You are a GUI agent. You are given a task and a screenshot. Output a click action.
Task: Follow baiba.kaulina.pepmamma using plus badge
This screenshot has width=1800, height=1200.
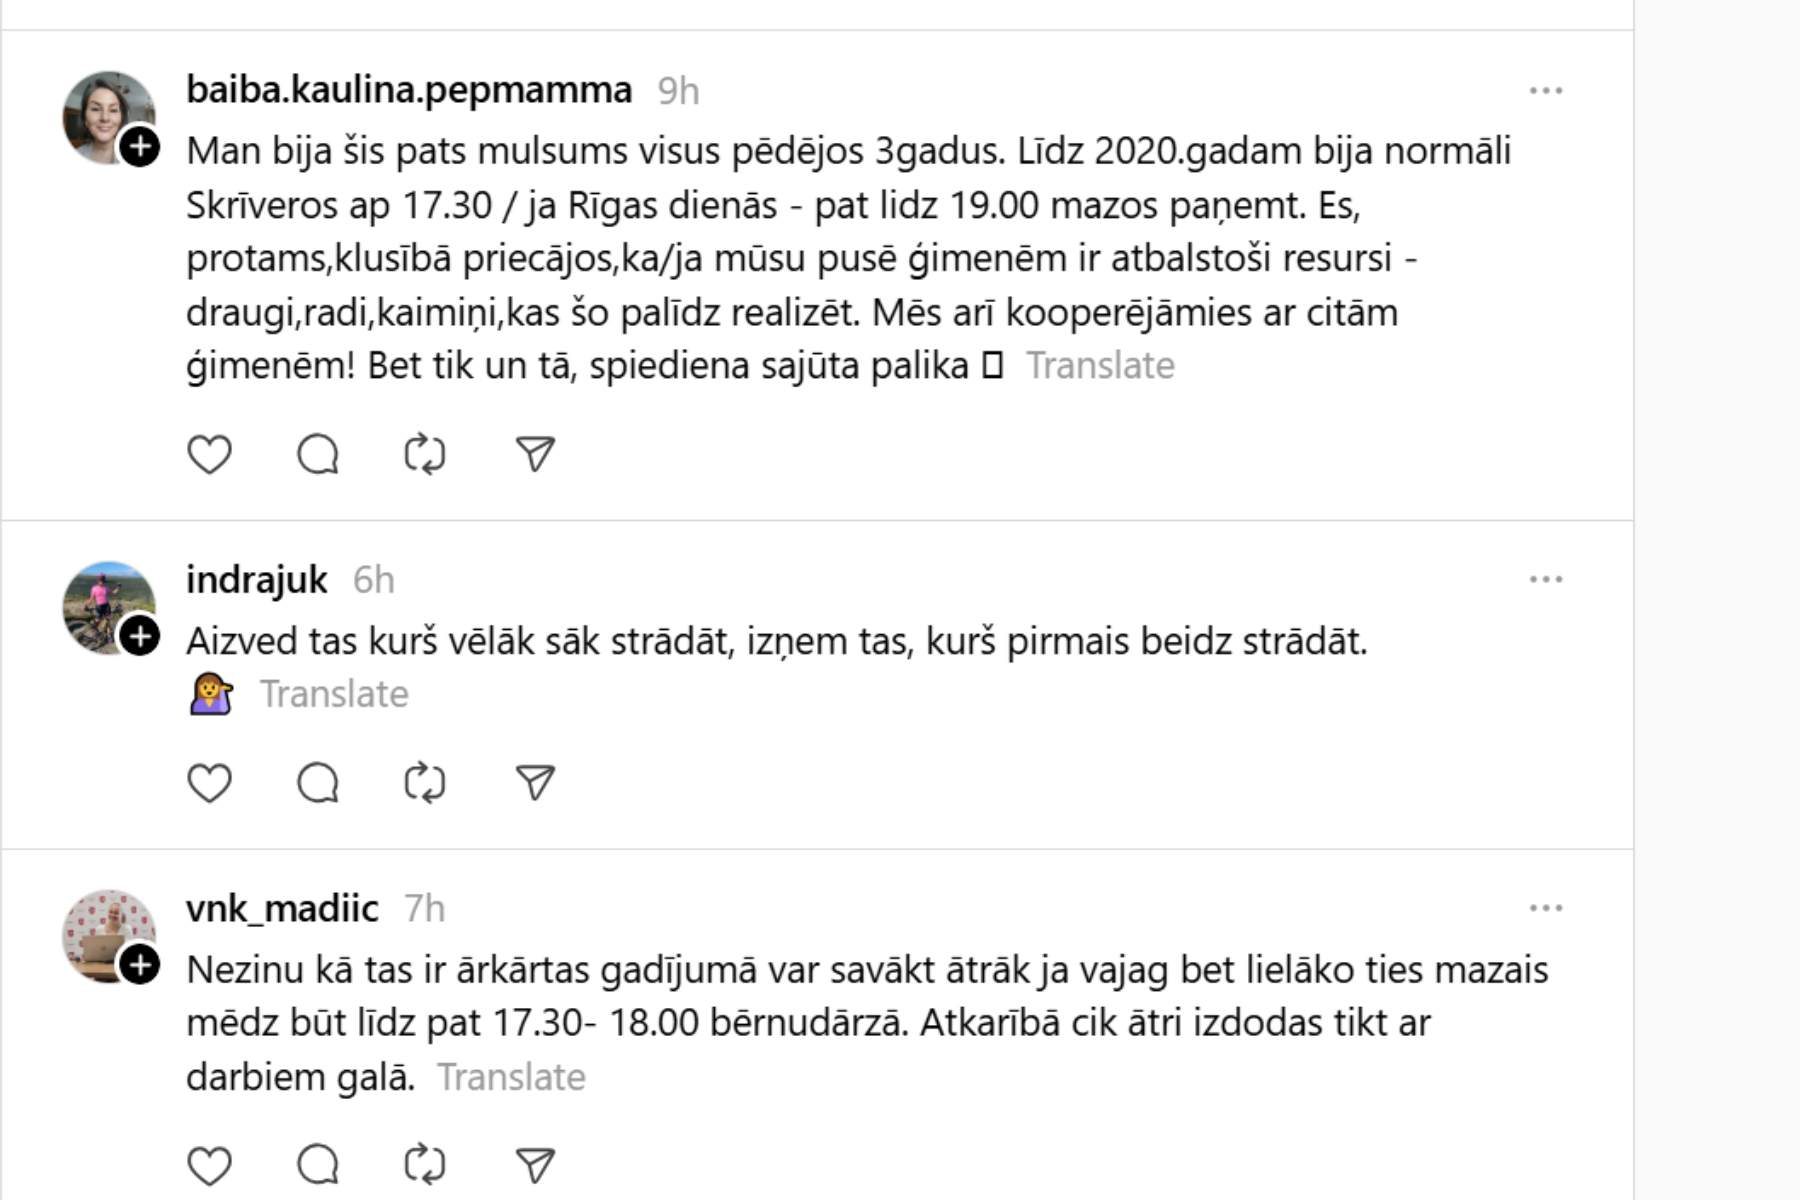140,147
